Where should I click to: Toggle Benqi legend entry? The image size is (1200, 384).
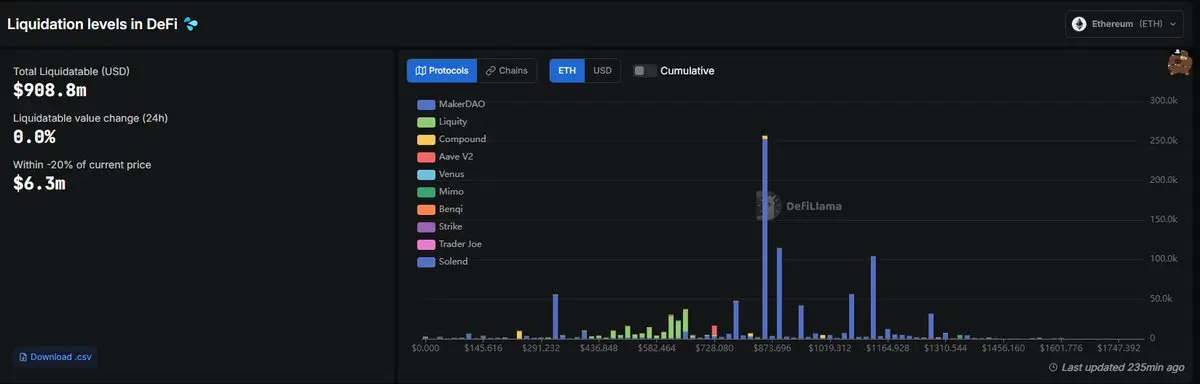tap(440, 209)
